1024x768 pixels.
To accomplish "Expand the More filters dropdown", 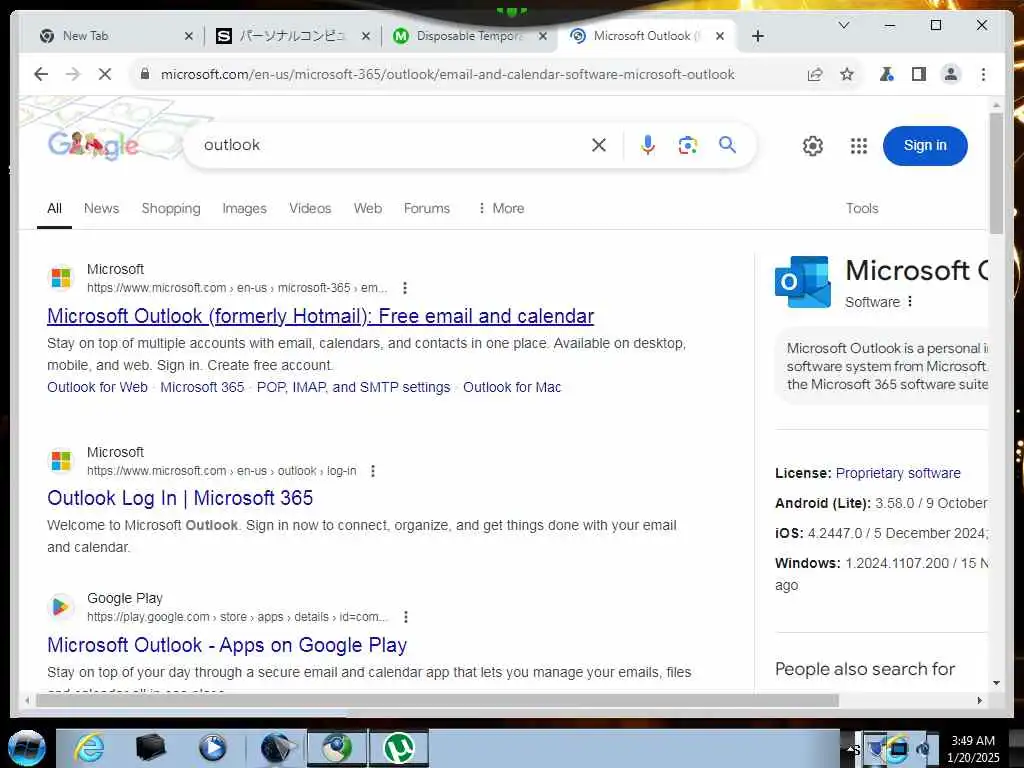I will (501, 208).
